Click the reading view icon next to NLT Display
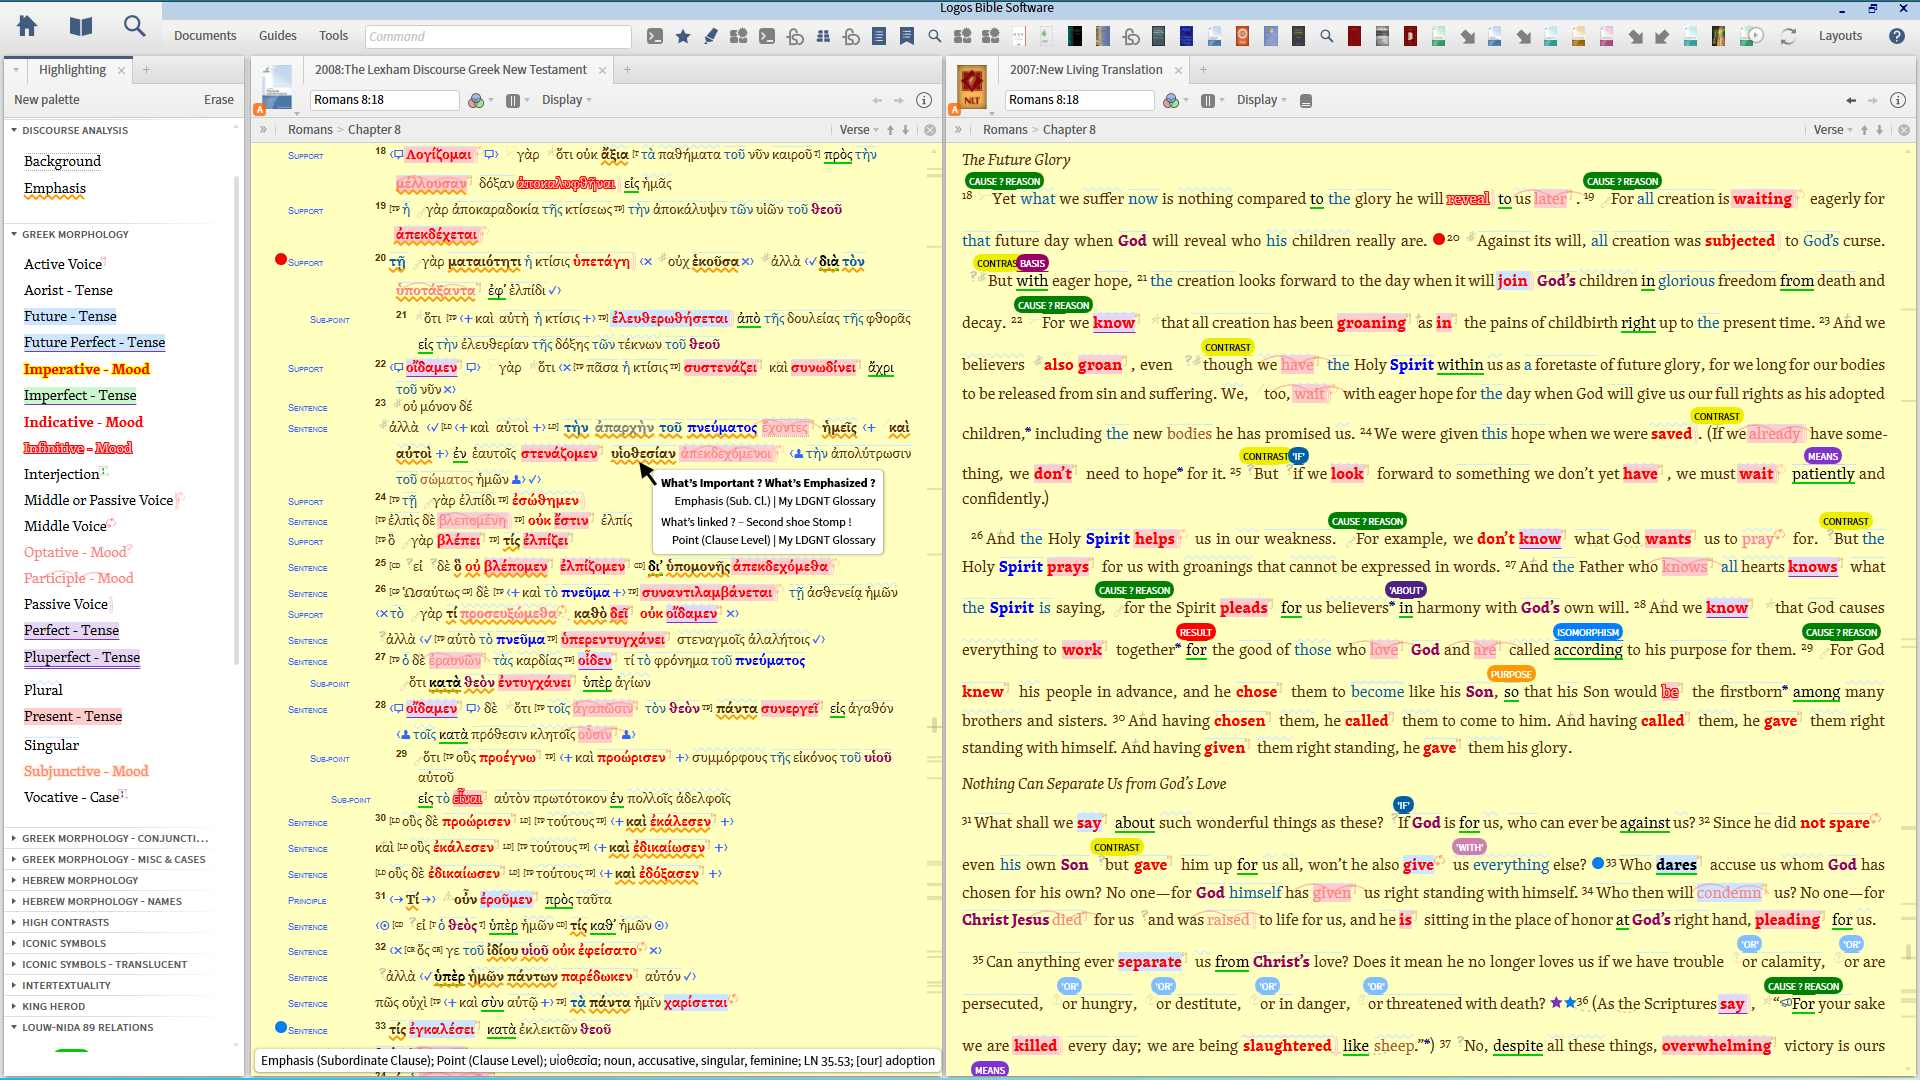1920x1080 pixels. pyautogui.click(x=1306, y=100)
